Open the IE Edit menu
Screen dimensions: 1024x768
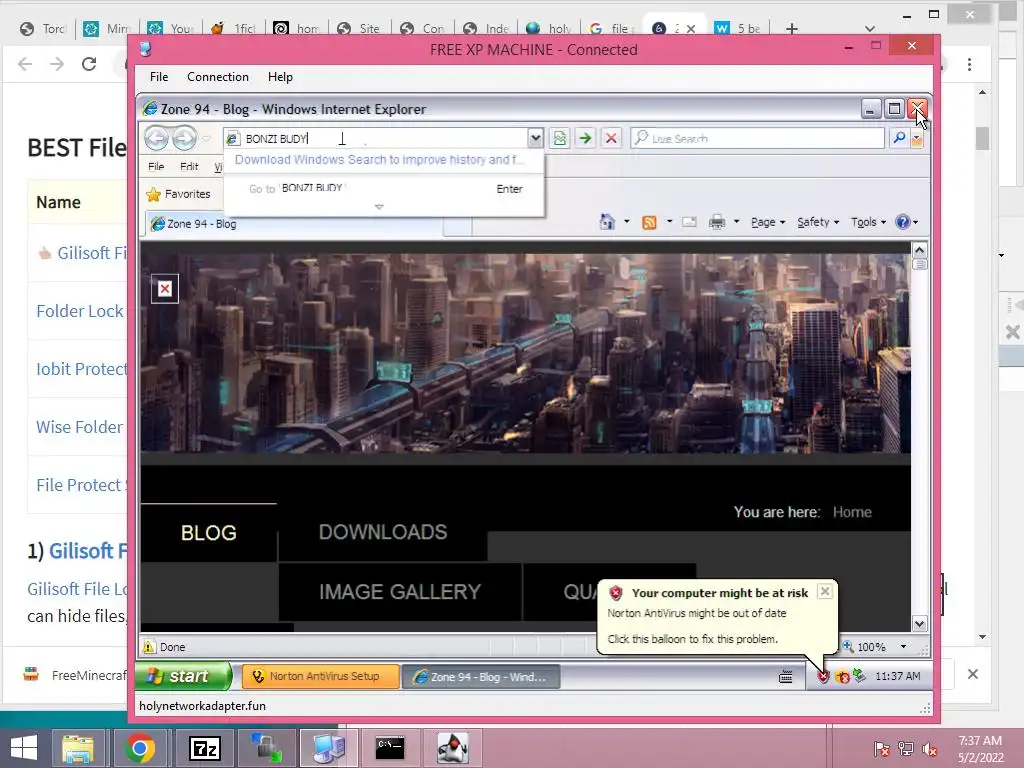(x=189, y=167)
